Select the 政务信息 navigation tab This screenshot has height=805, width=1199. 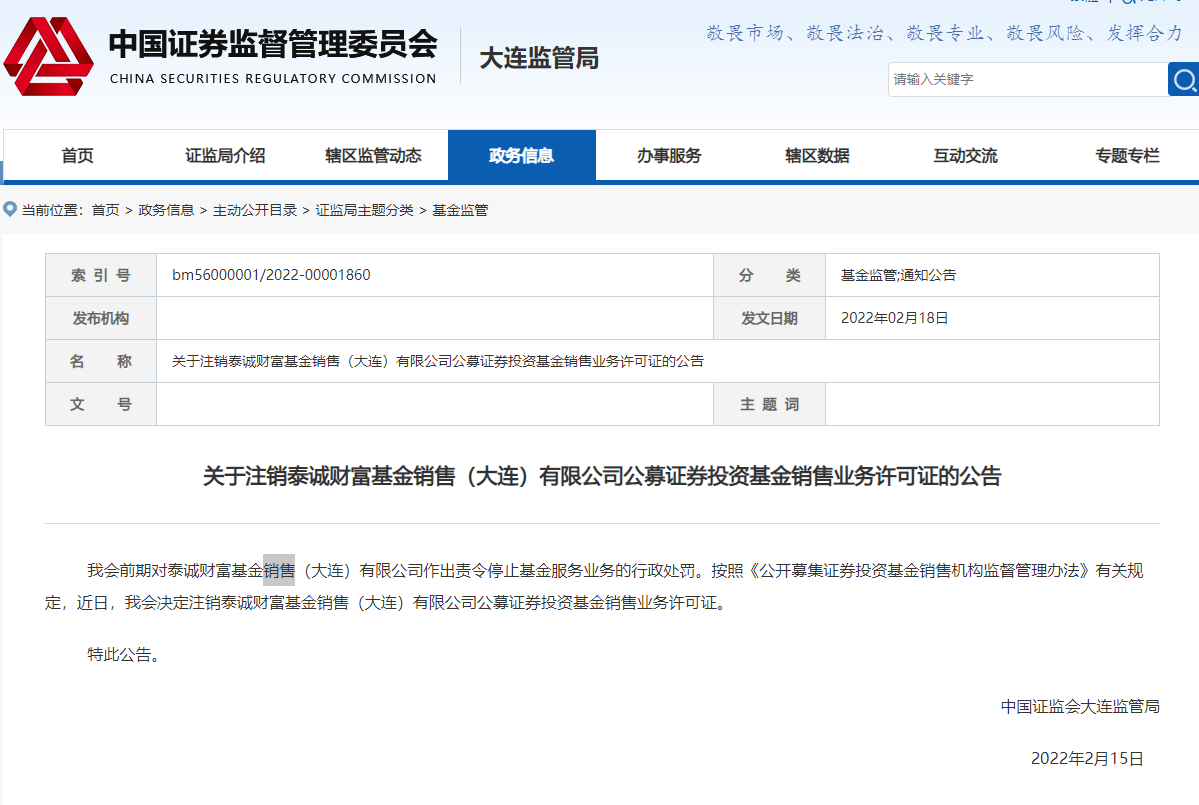coord(522,156)
